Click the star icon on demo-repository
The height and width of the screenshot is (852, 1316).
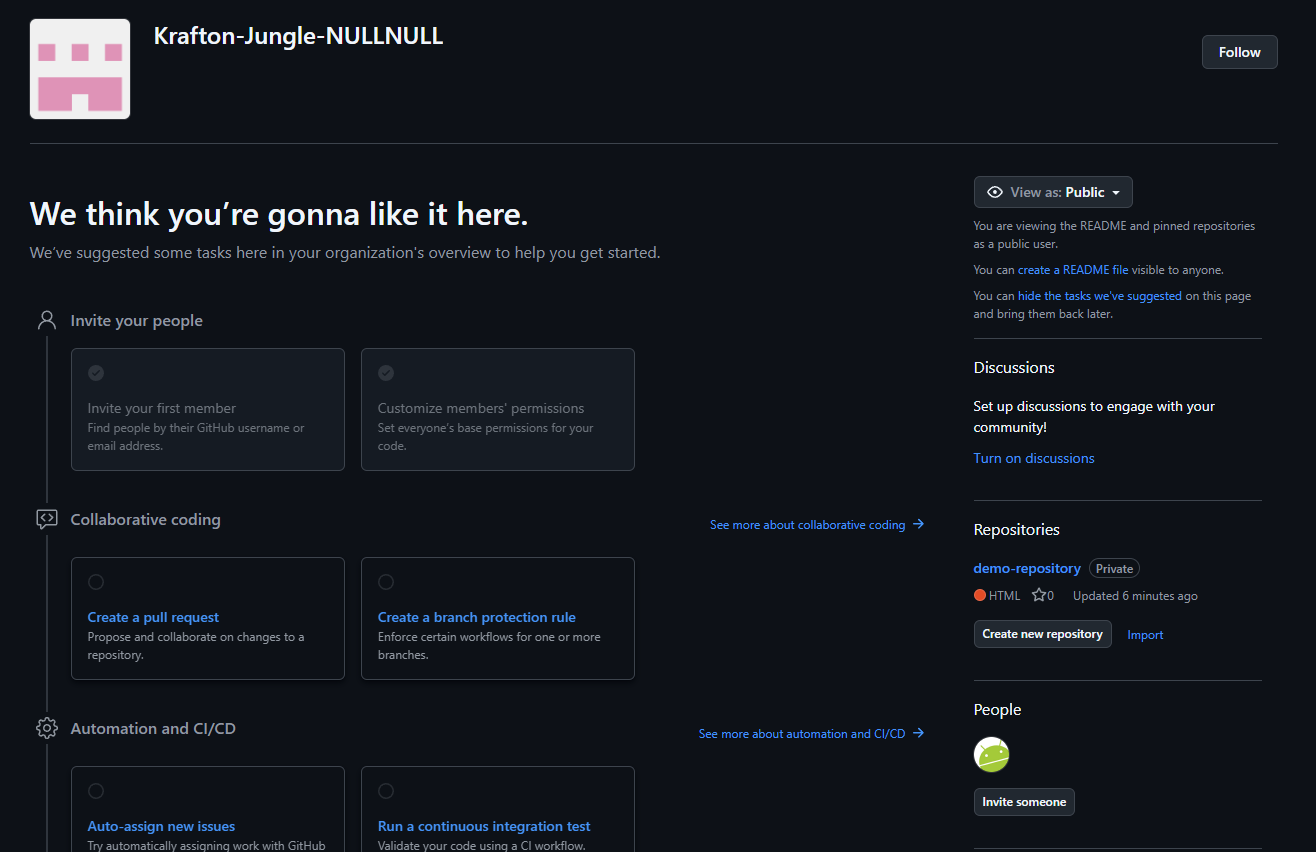coord(1039,595)
